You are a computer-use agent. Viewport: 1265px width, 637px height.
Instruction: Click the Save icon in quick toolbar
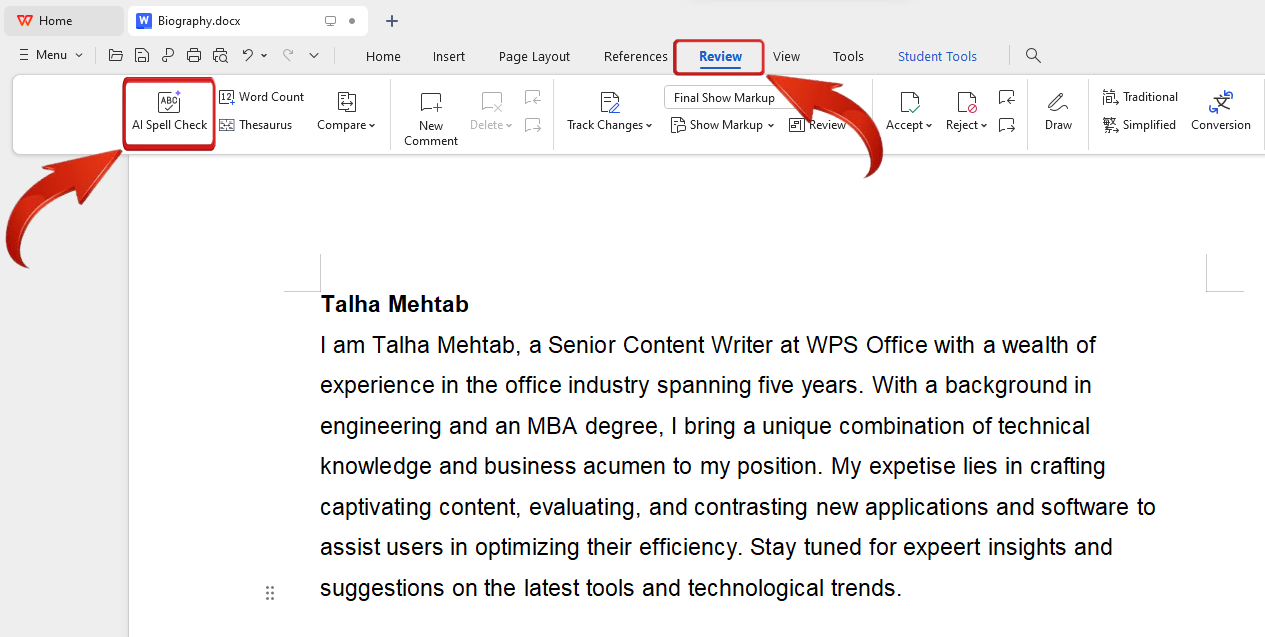pyautogui.click(x=142, y=56)
